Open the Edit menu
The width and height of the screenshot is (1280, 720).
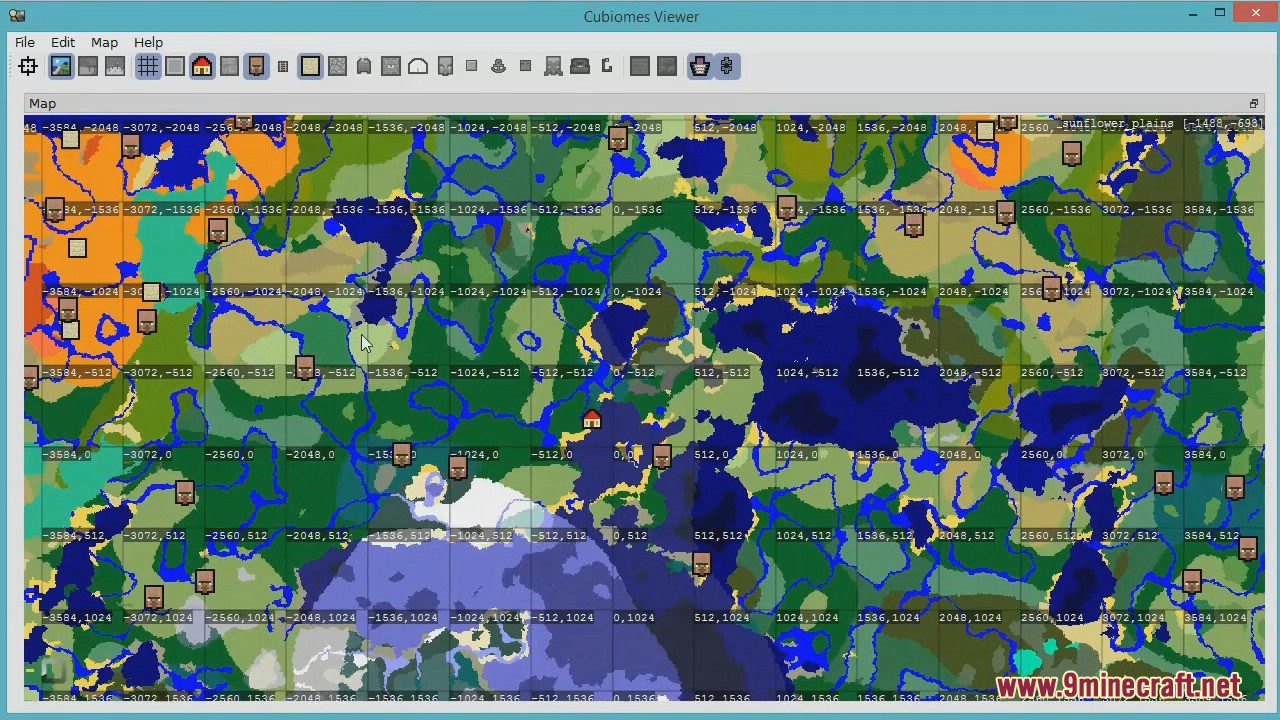63,42
